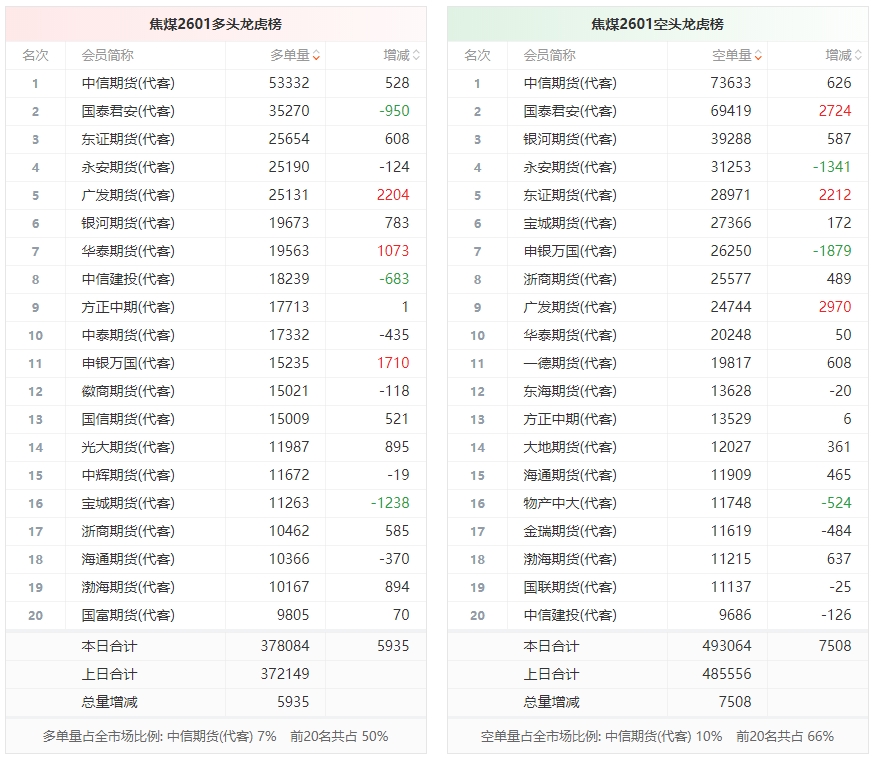Select 国信期货(代客) row name

click(128, 419)
